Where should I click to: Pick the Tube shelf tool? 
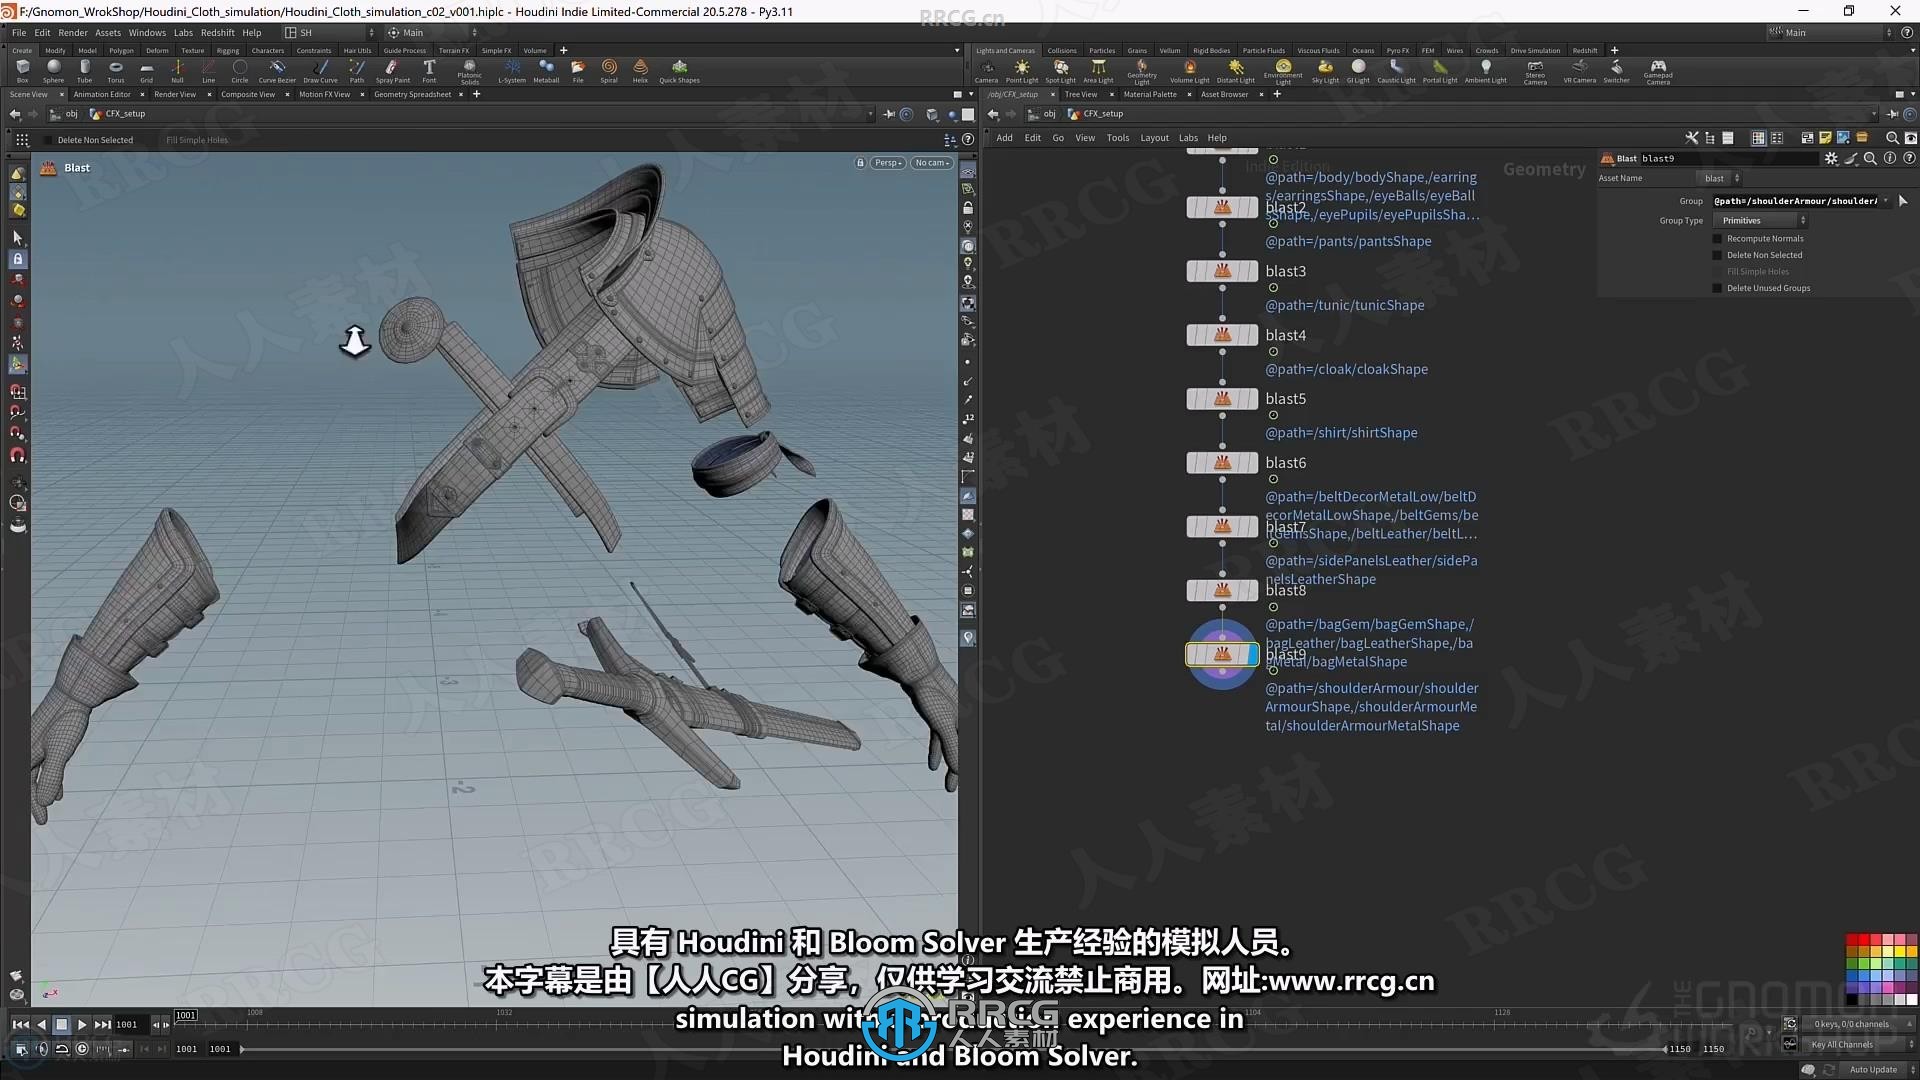84,71
